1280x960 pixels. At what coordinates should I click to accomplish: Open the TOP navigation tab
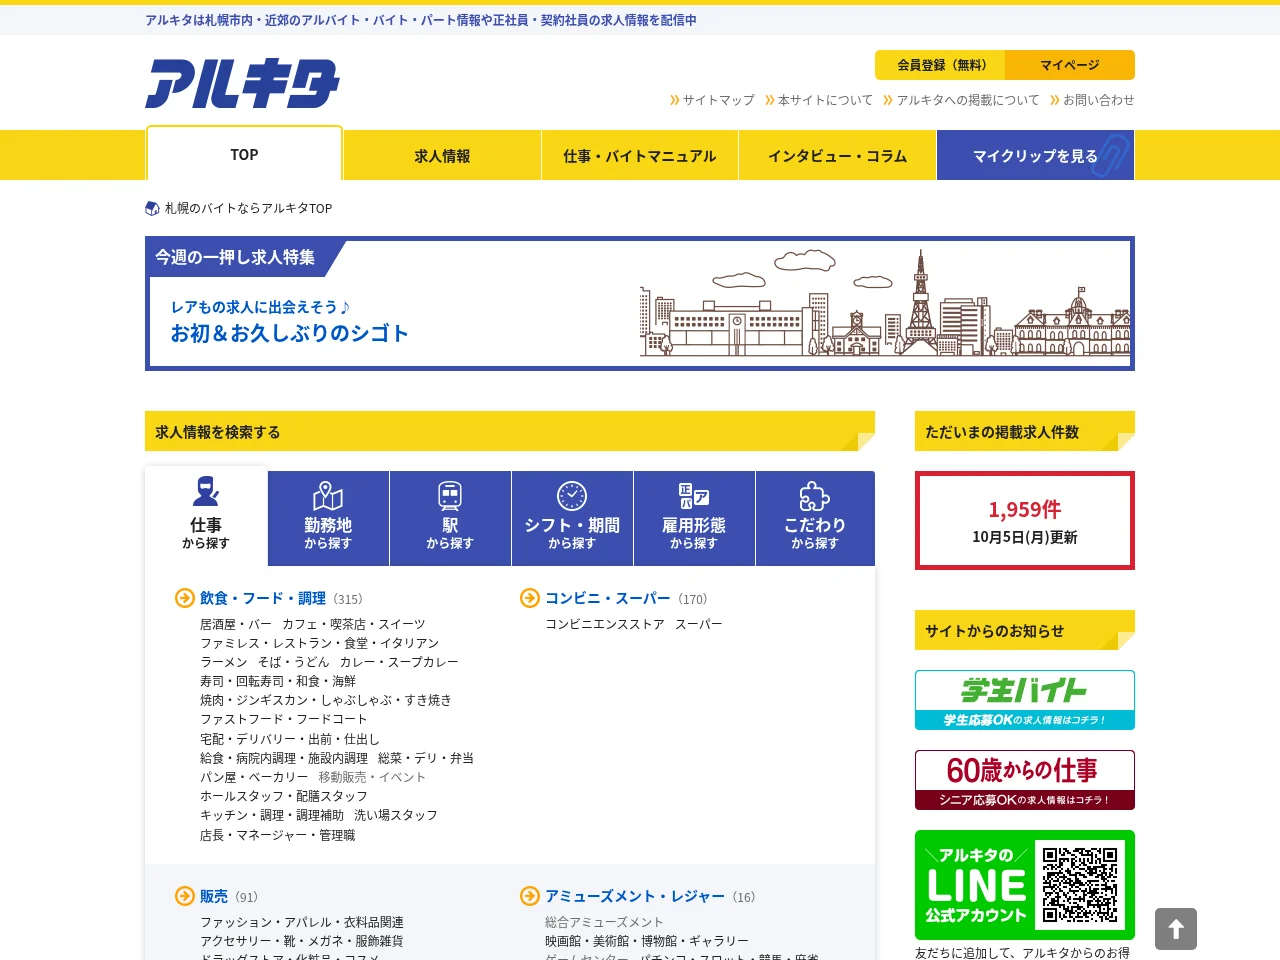[x=244, y=155]
